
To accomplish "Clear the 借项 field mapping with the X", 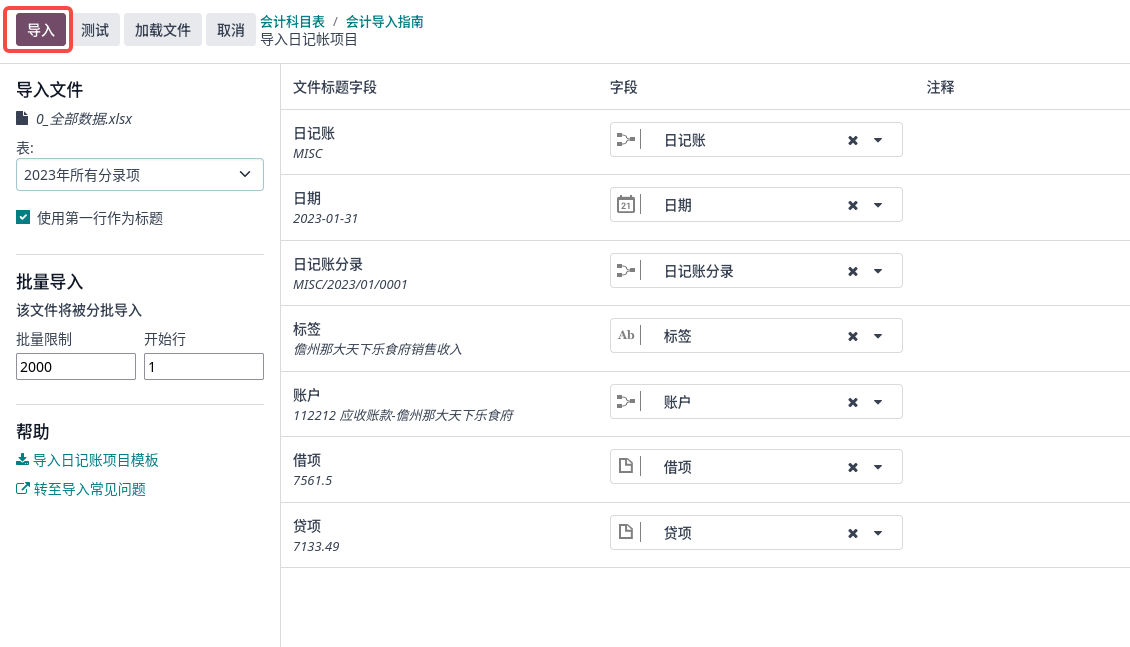I will [x=853, y=468].
